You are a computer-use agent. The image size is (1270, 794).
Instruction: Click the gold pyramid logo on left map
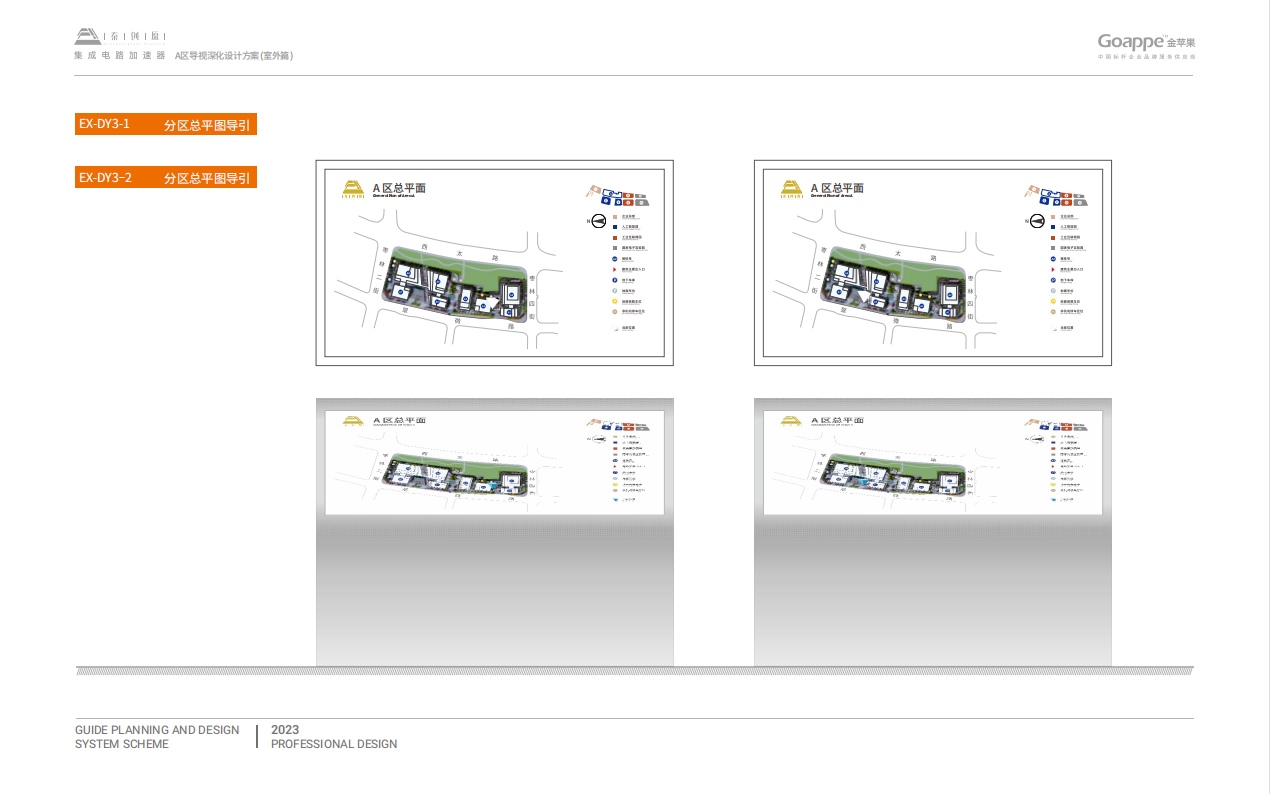pos(351,189)
